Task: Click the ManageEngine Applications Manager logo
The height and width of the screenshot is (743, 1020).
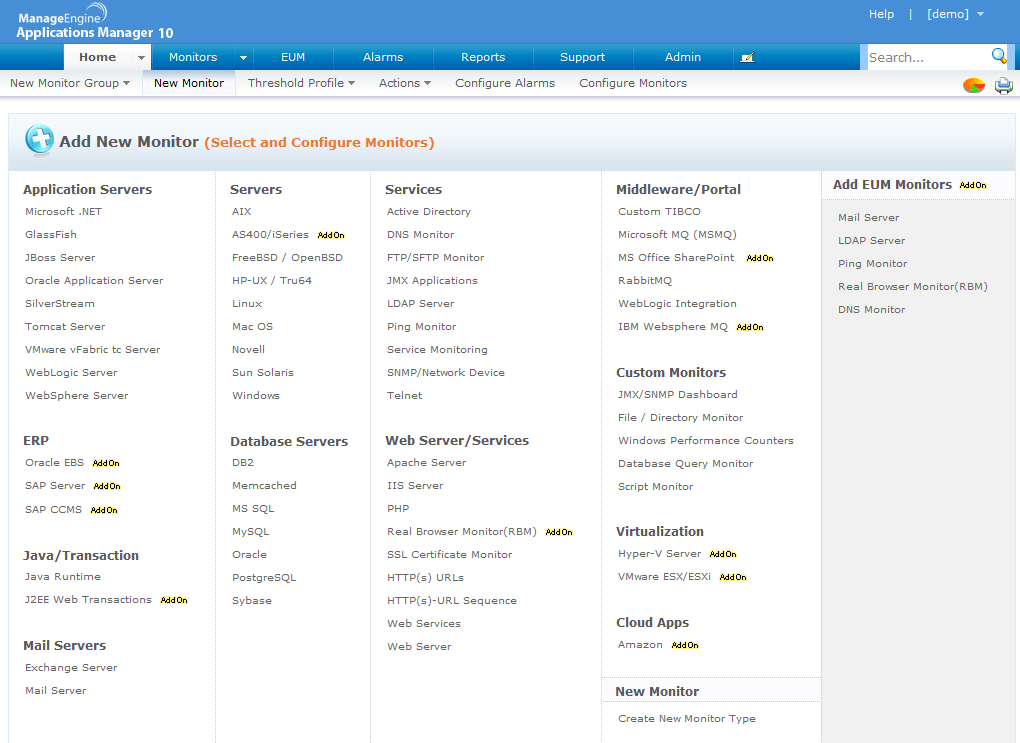Action: pyautogui.click(x=94, y=23)
